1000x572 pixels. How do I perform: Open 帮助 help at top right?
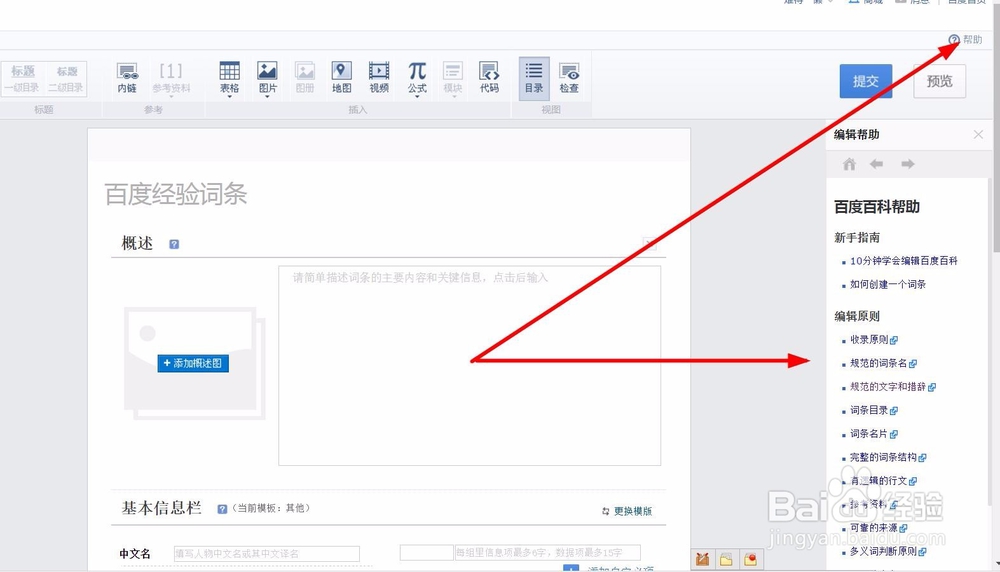click(x=965, y=40)
